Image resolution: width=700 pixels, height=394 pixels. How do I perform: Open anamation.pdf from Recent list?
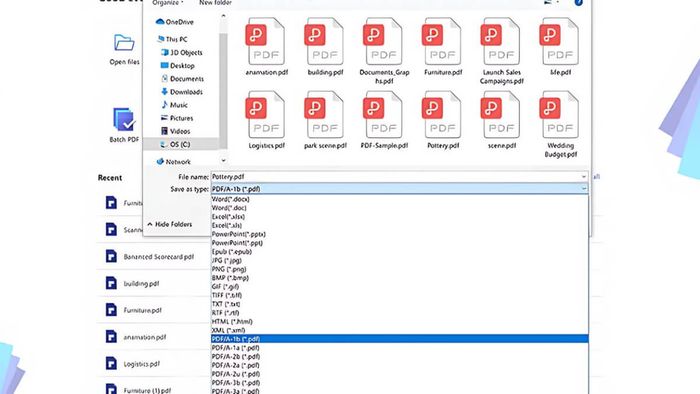pyautogui.click(x=145, y=337)
